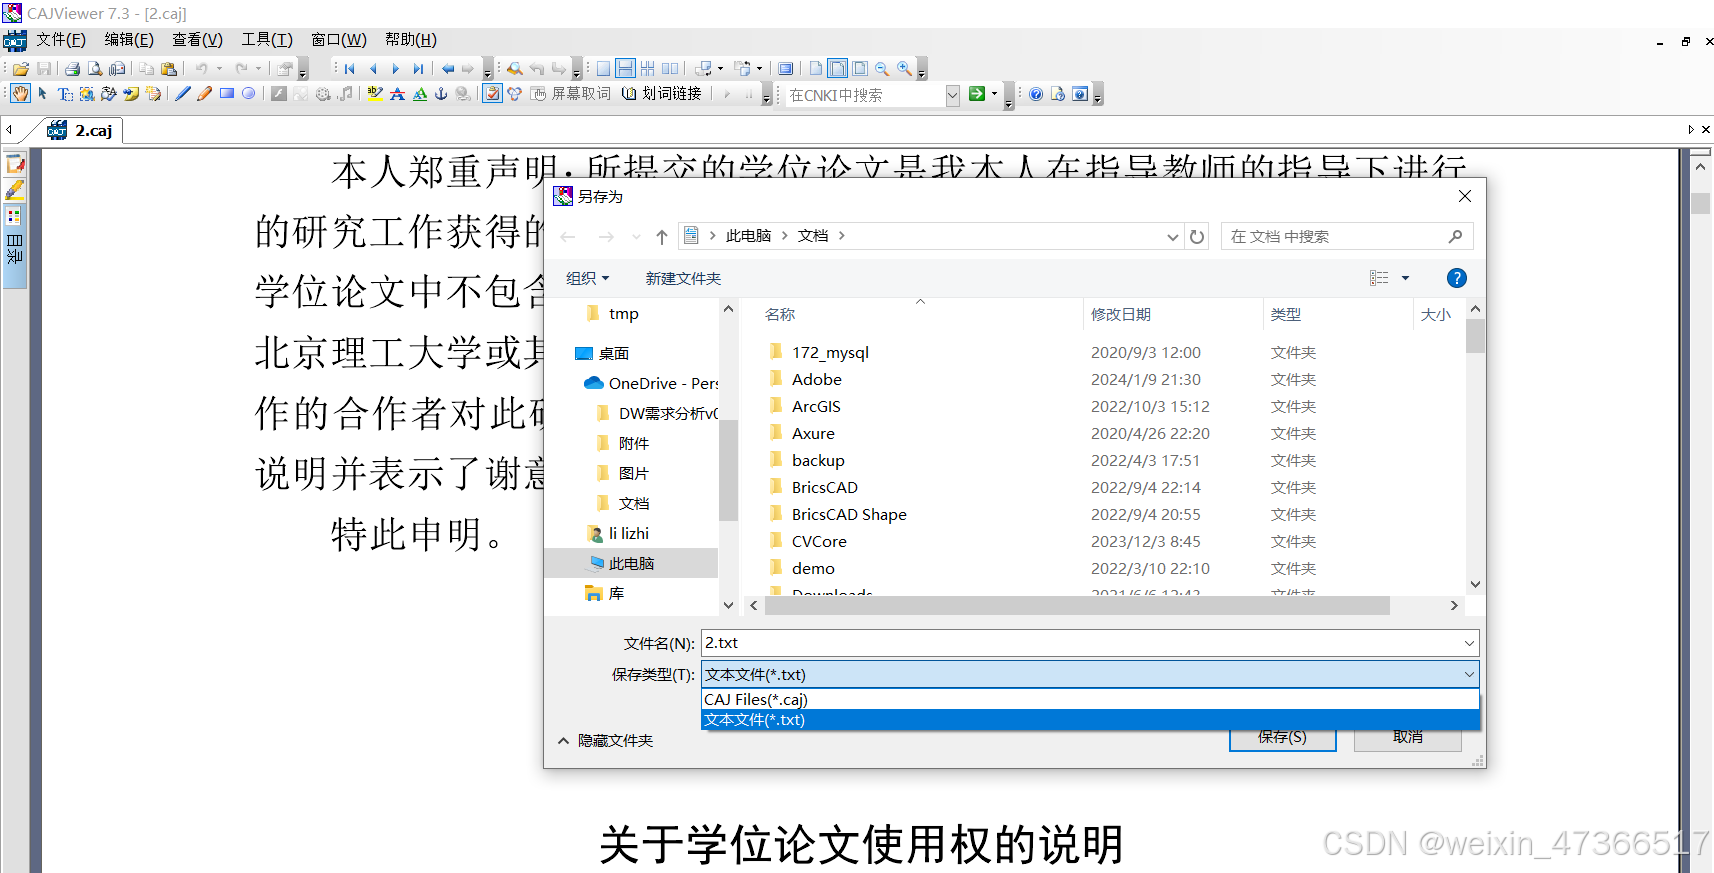Open the 组织 organize dropdown
Viewport: 1714px width, 873px height.
(587, 279)
